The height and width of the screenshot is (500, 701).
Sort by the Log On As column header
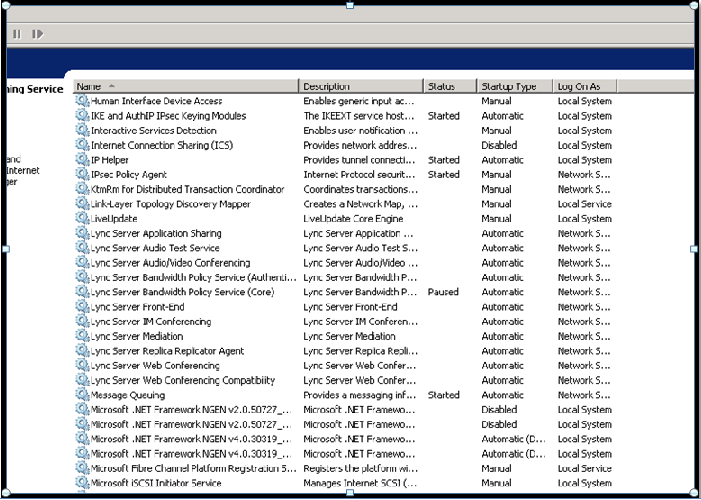(585, 86)
